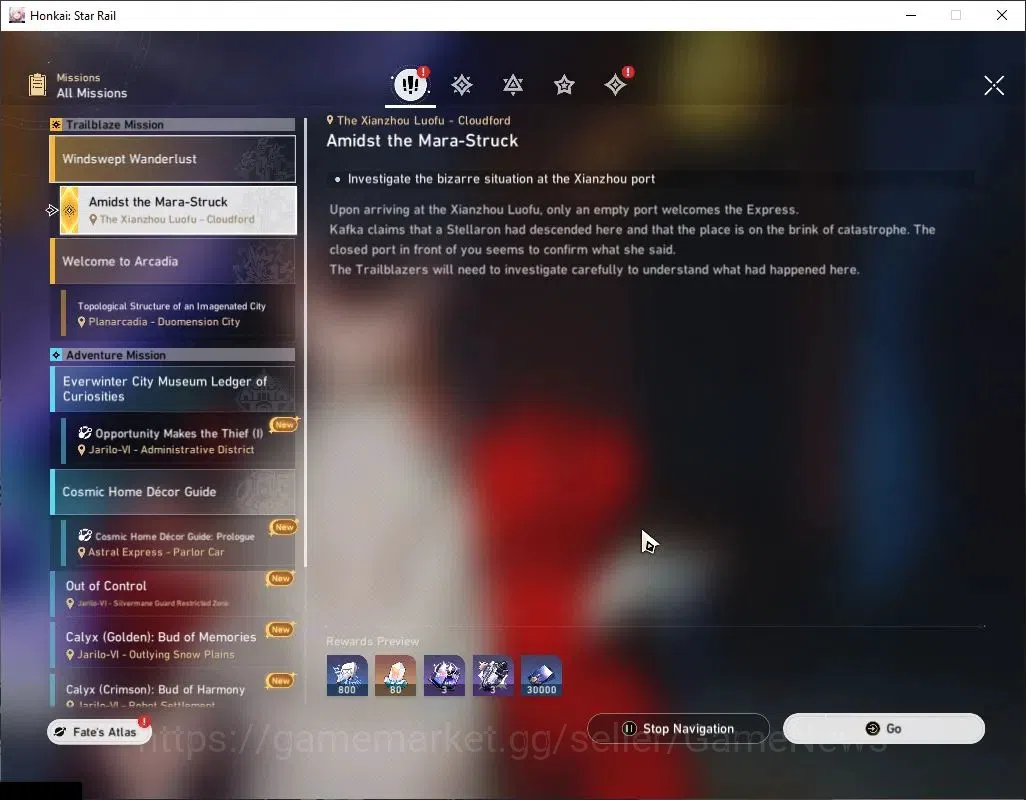Switch to the Trailblaze mission filter icon

tap(462, 85)
